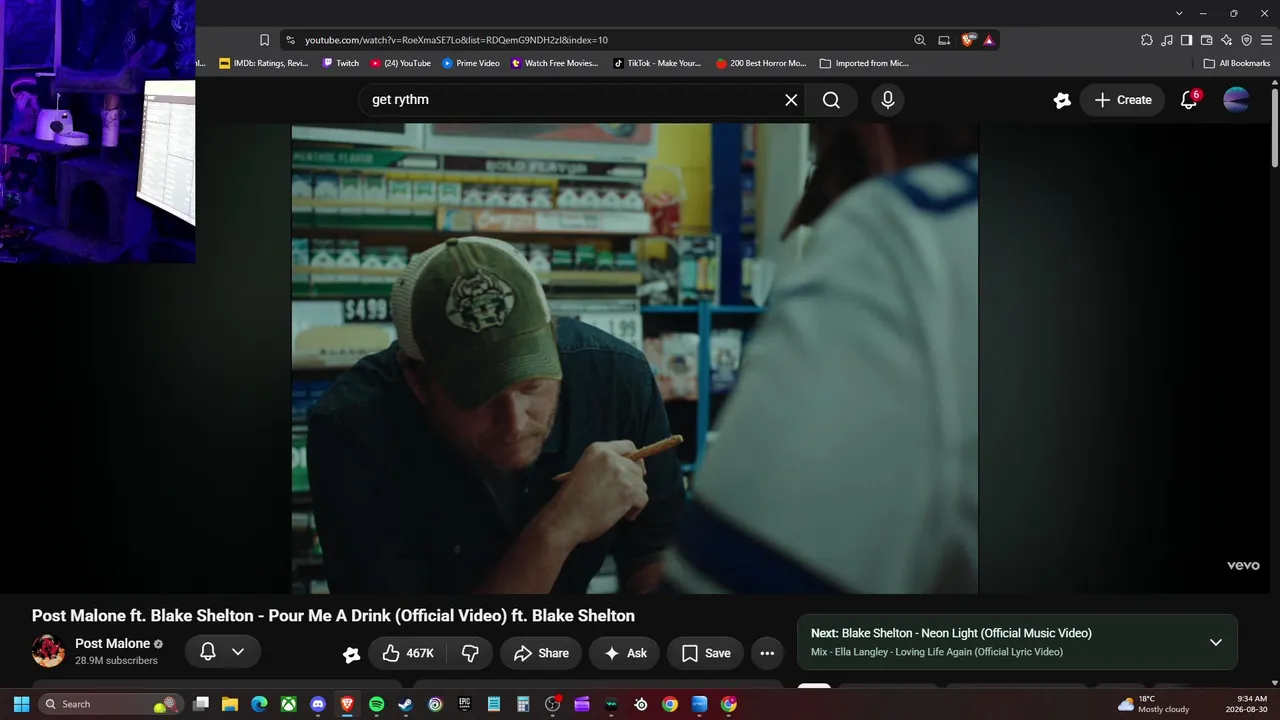Open Epic Games Launcher from the taskbar
The image size is (1280, 720).
(464, 704)
